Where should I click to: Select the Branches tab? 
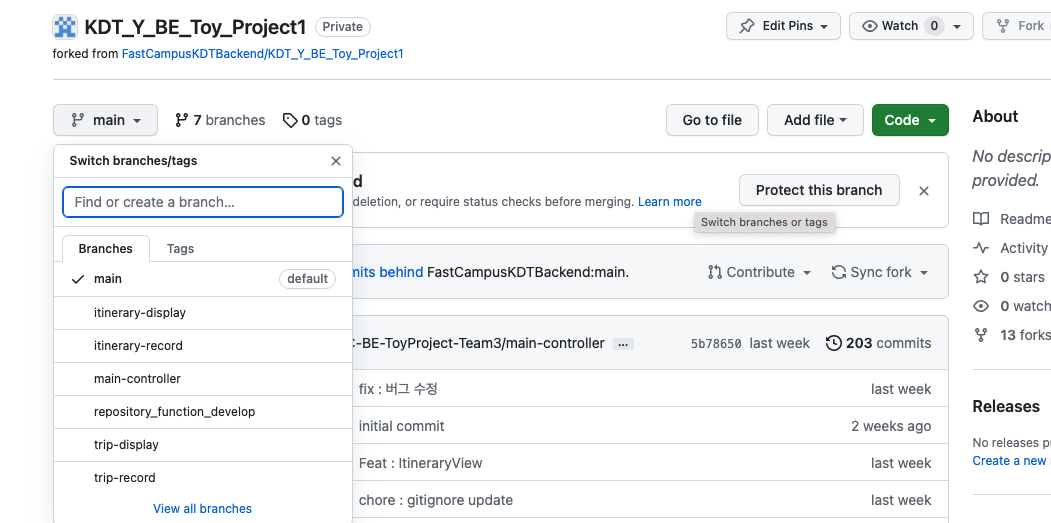pyautogui.click(x=105, y=248)
